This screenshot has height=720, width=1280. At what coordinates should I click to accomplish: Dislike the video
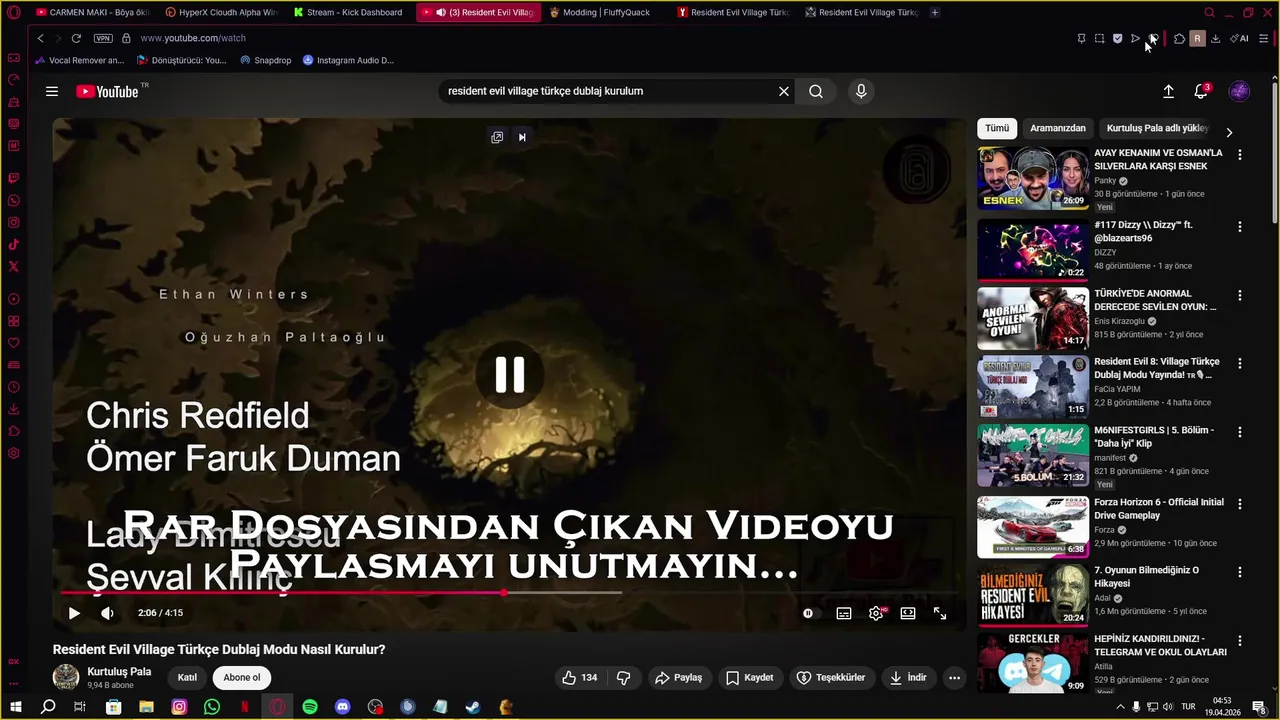(x=624, y=677)
